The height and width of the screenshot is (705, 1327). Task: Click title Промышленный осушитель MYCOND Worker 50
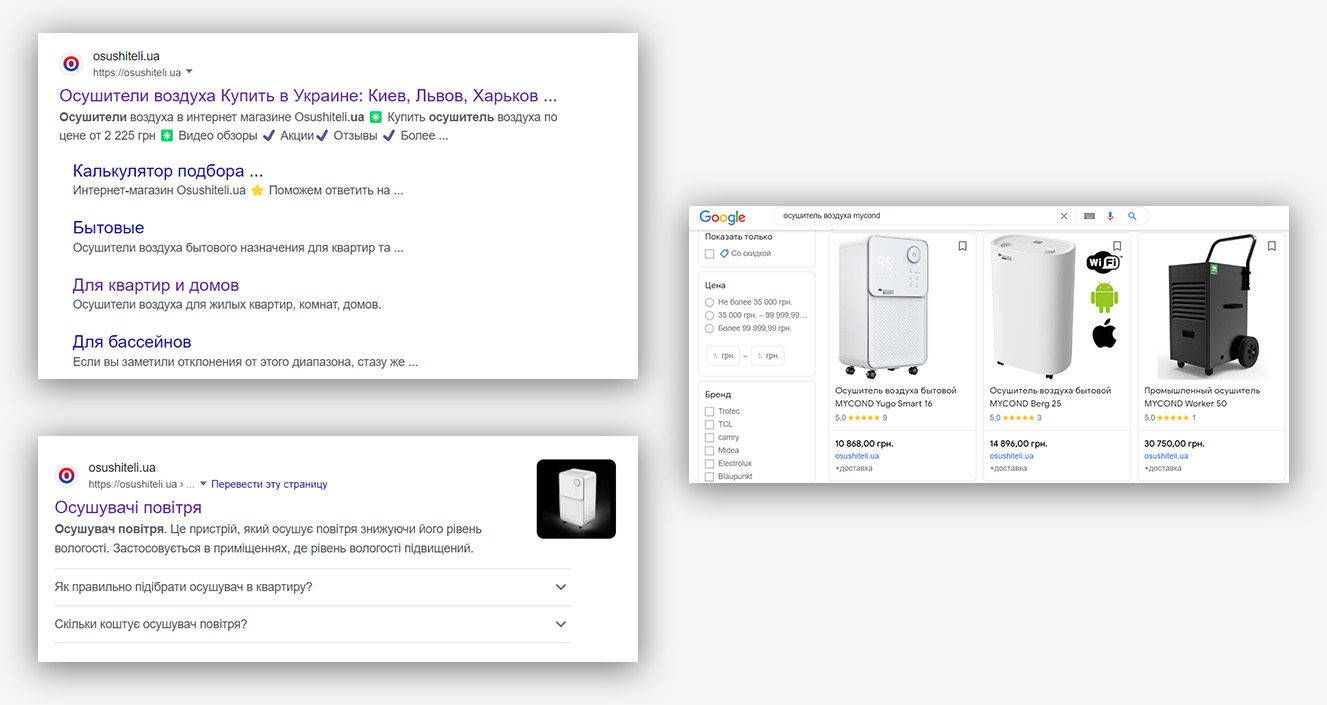point(1202,397)
